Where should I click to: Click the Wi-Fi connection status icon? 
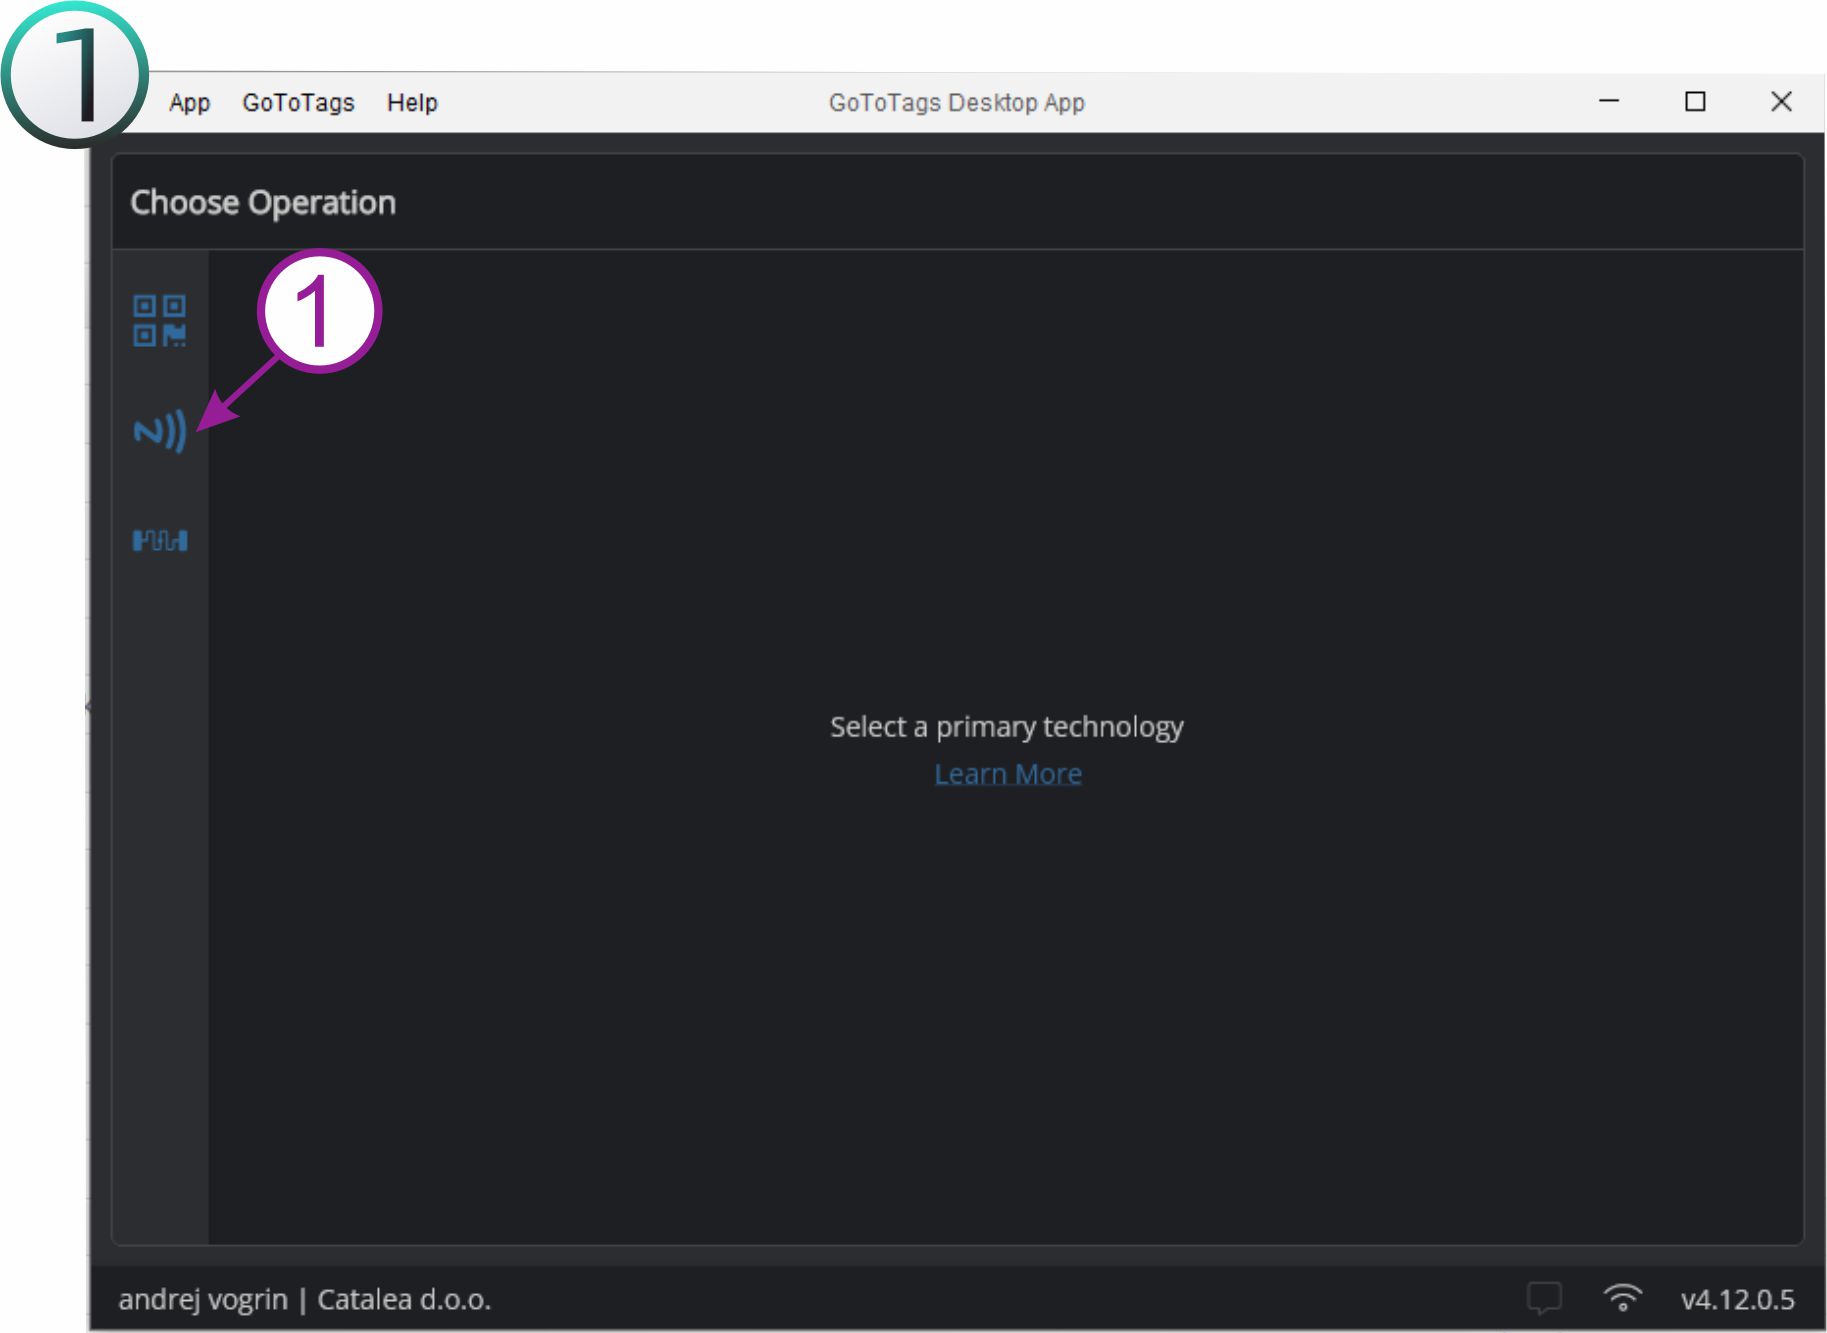point(1622,1297)
